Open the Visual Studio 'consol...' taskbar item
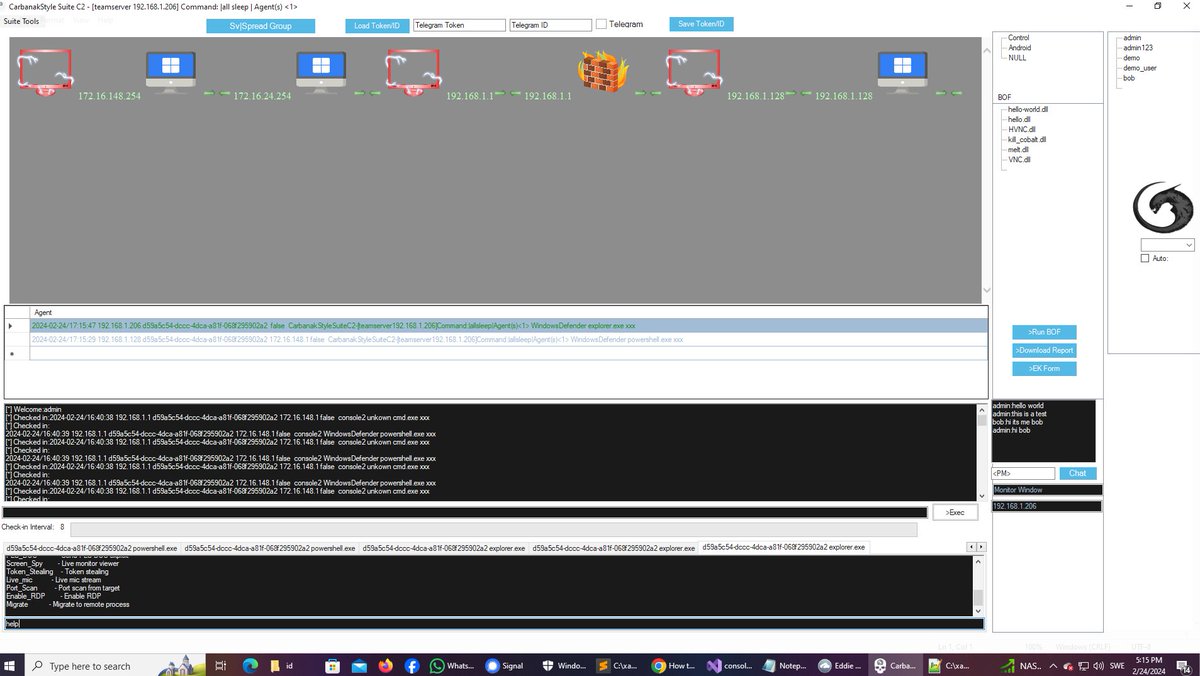Image resolution: width=1200 pixels, height=676 pixels. [728, 665]
